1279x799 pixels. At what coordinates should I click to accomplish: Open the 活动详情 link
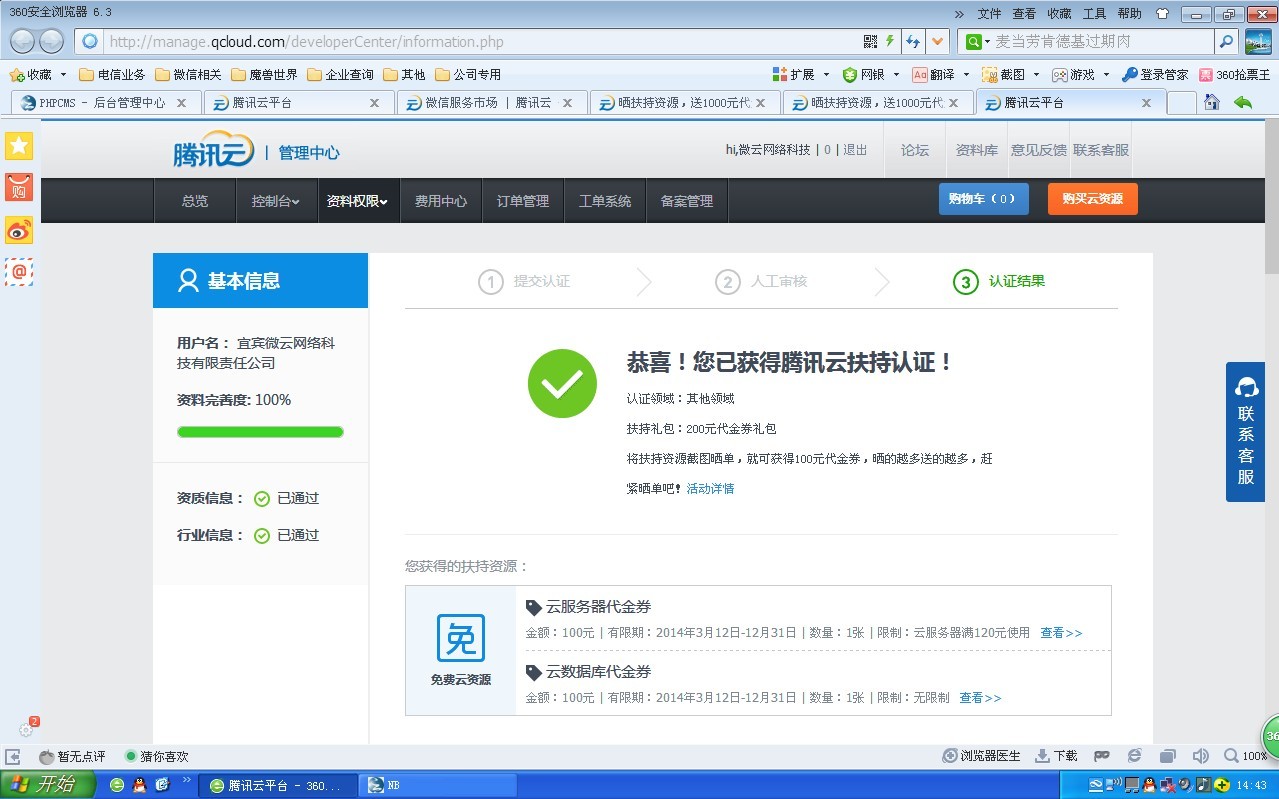(710, 489)
